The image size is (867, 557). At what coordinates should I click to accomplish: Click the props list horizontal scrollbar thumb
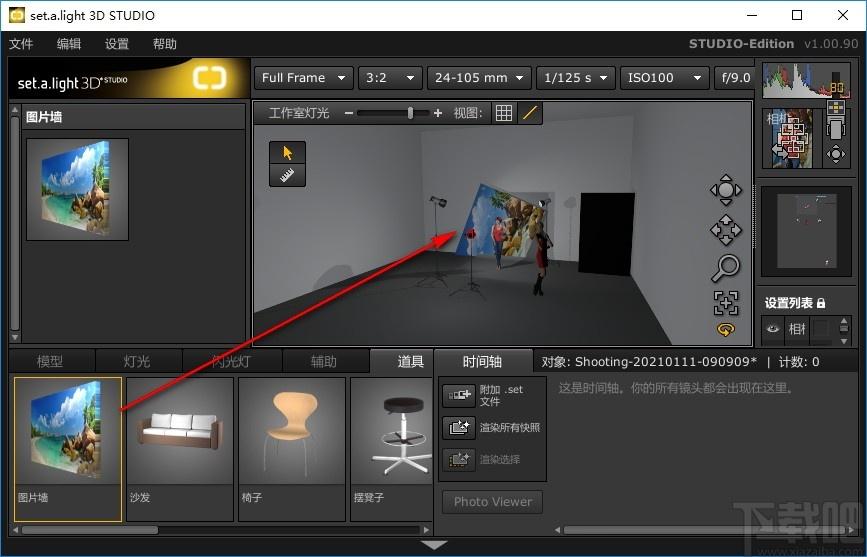pyautogui.click(x=90, y=530)
